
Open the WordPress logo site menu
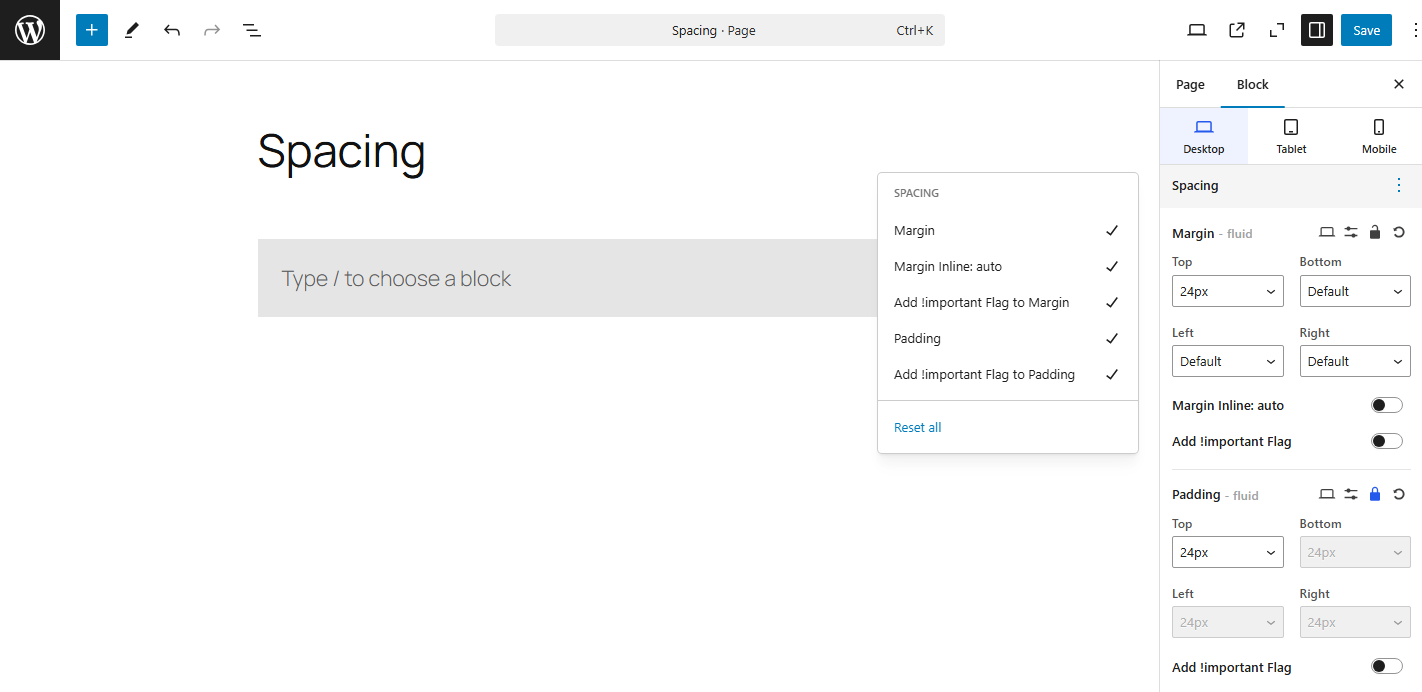(30, 30)
